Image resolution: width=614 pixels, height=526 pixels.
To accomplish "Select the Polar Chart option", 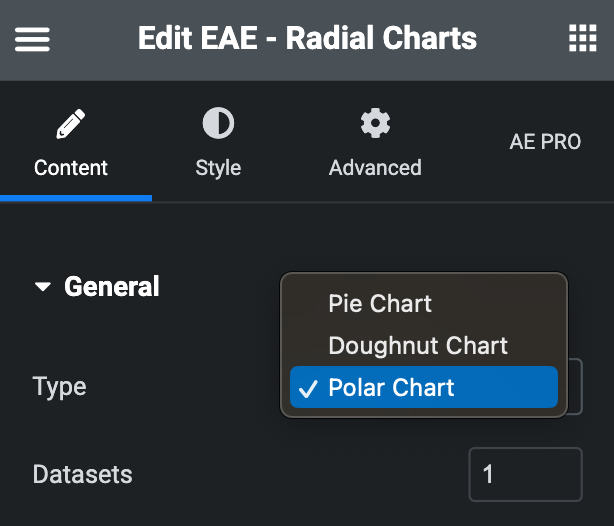I will pyautogui.click(x=424, y=387).
